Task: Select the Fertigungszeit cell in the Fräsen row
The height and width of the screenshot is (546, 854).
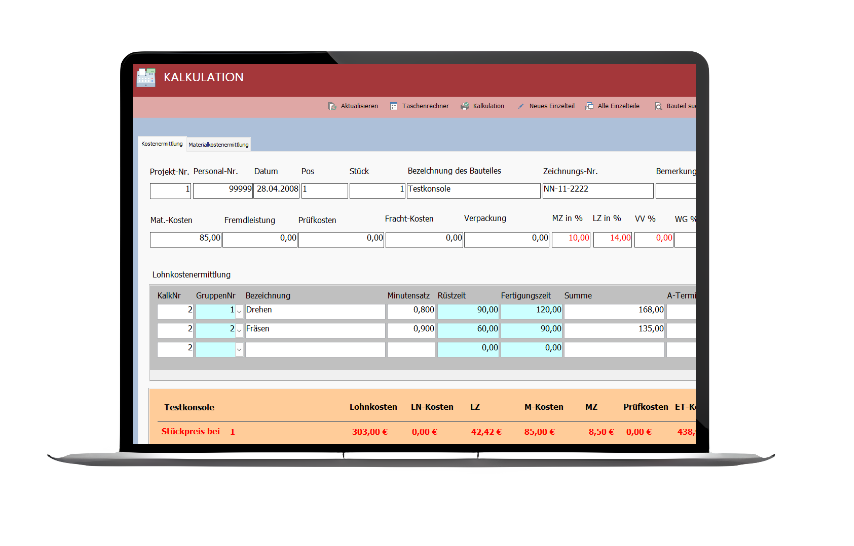Action: pyautogui.click(x=532, y=330)
